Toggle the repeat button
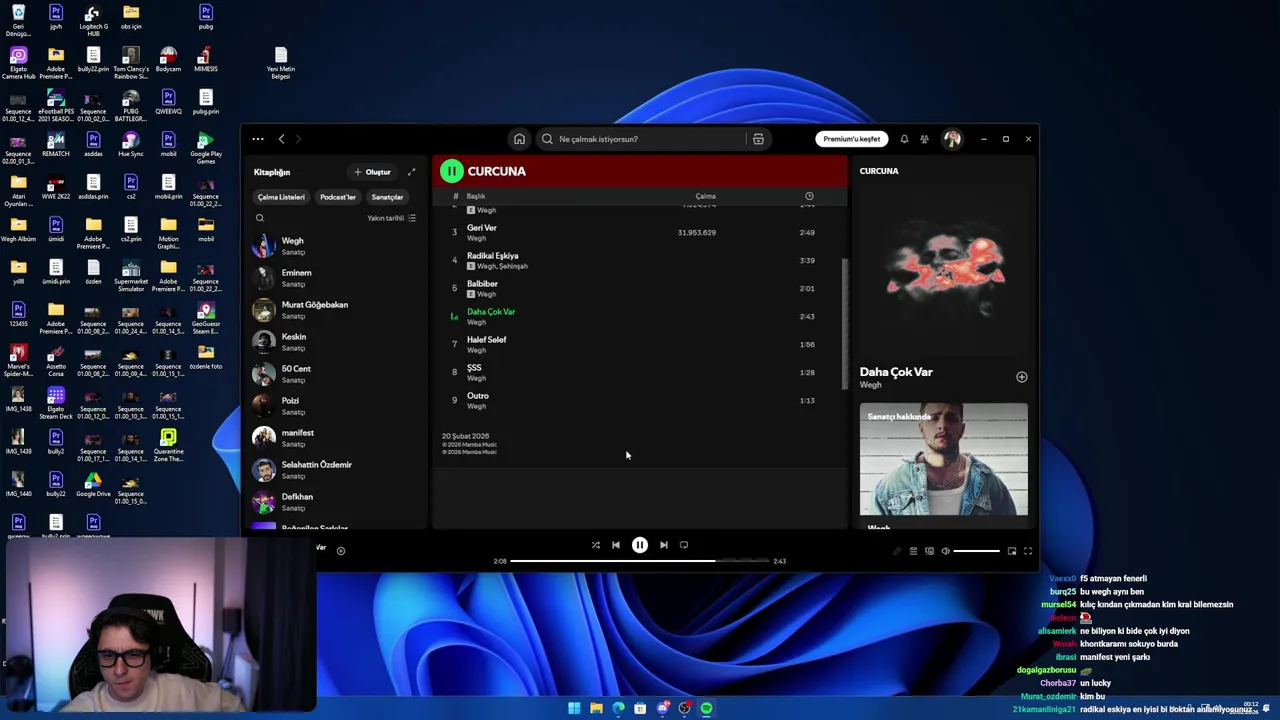 pyautogui.click(x=684, y=545)
